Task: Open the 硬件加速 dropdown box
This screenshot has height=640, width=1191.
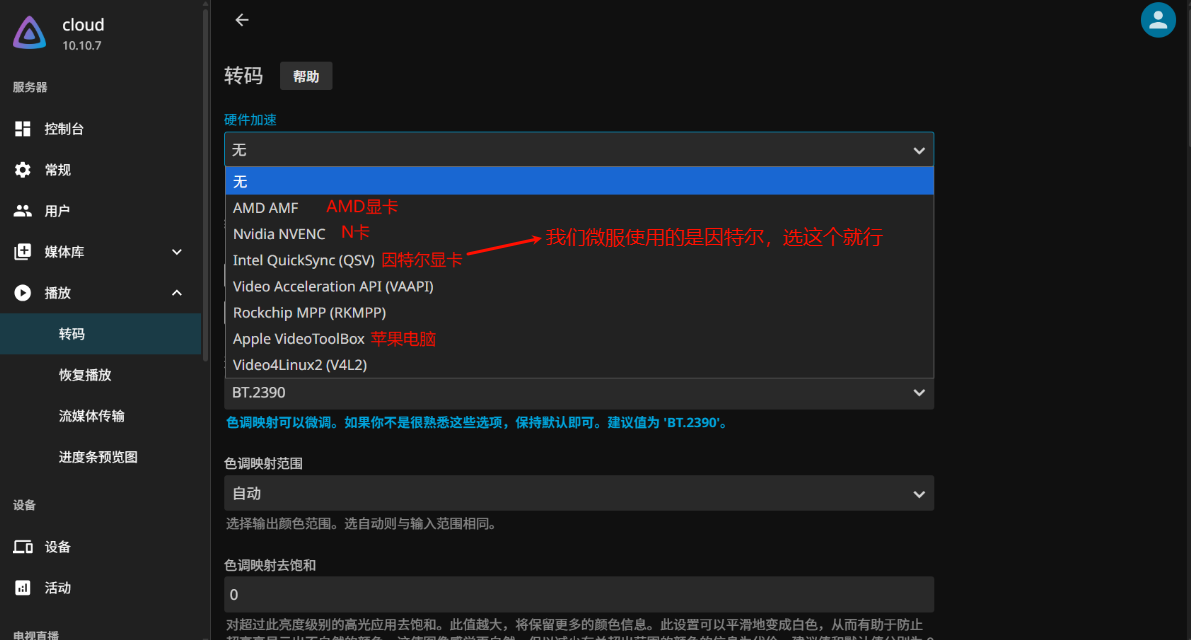Action: 579,150
